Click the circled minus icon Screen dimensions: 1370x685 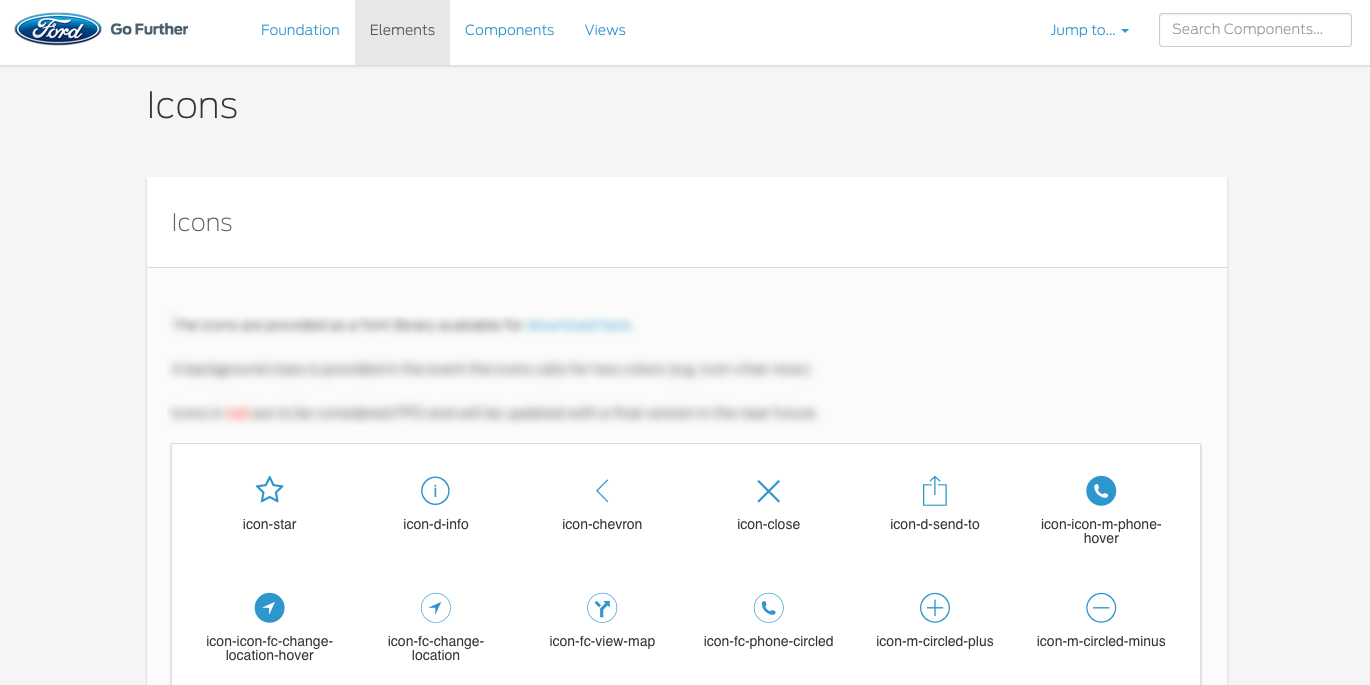coord(1101,608)
